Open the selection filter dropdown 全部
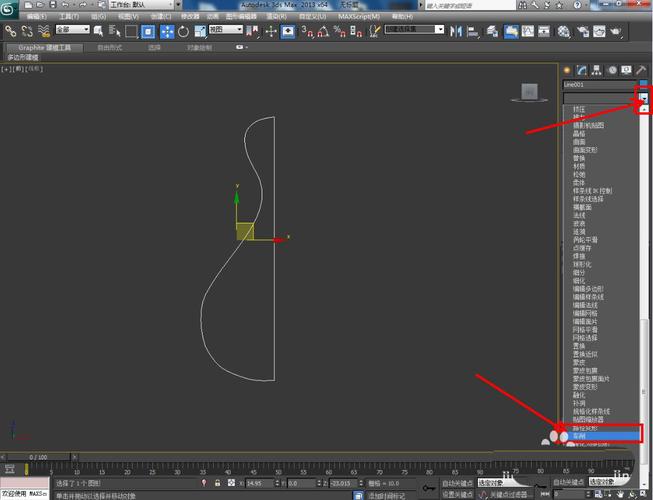Image resolution: width=653 pixels, height=500 pixels. click(72, 29)
